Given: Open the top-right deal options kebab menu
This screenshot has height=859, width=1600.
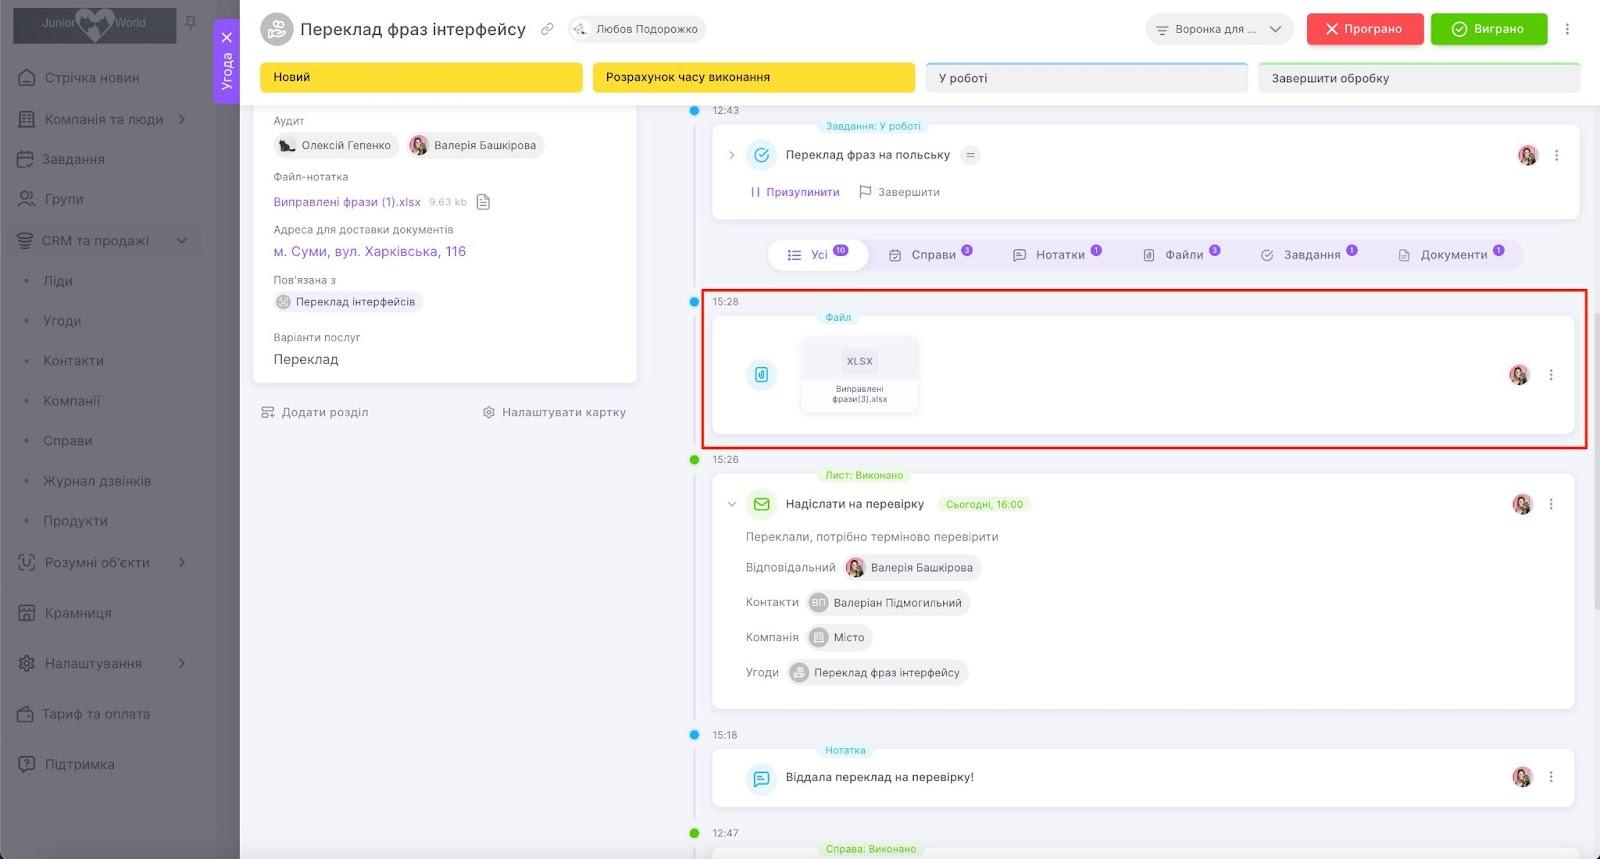Looking at the screenshot, I should [1567, 29].
